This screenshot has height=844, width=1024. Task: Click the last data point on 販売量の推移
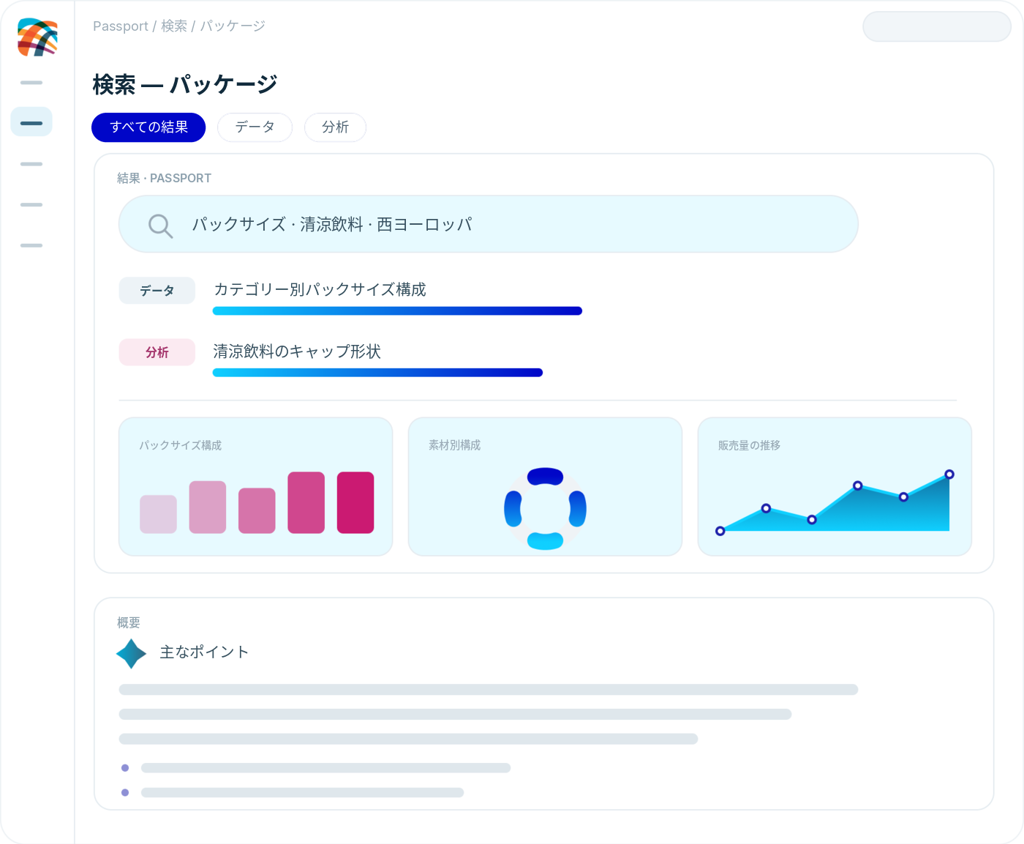[950, 474]
